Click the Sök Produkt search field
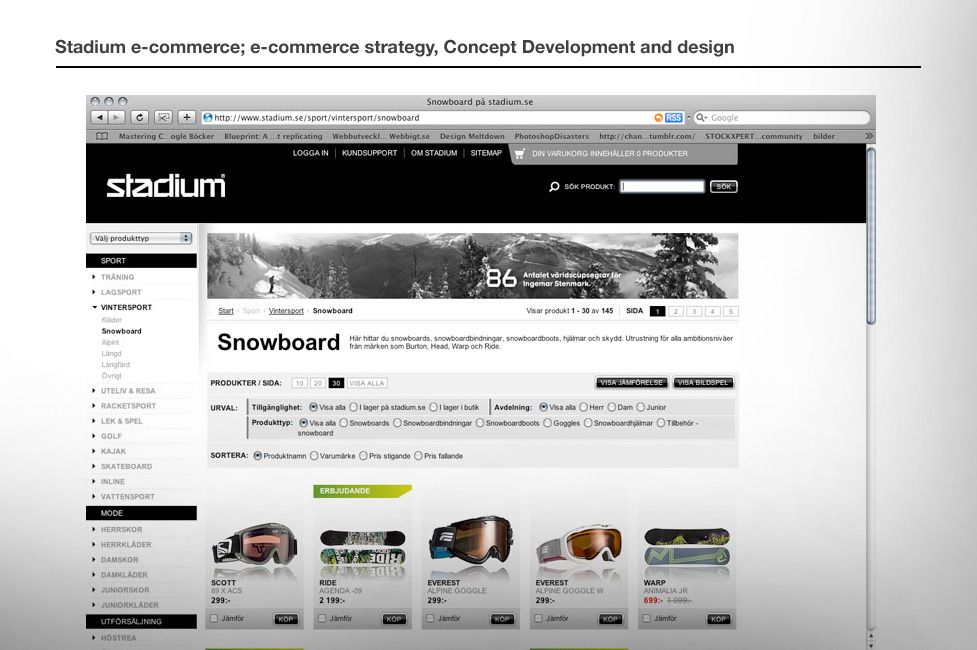 tap(662, 186)
